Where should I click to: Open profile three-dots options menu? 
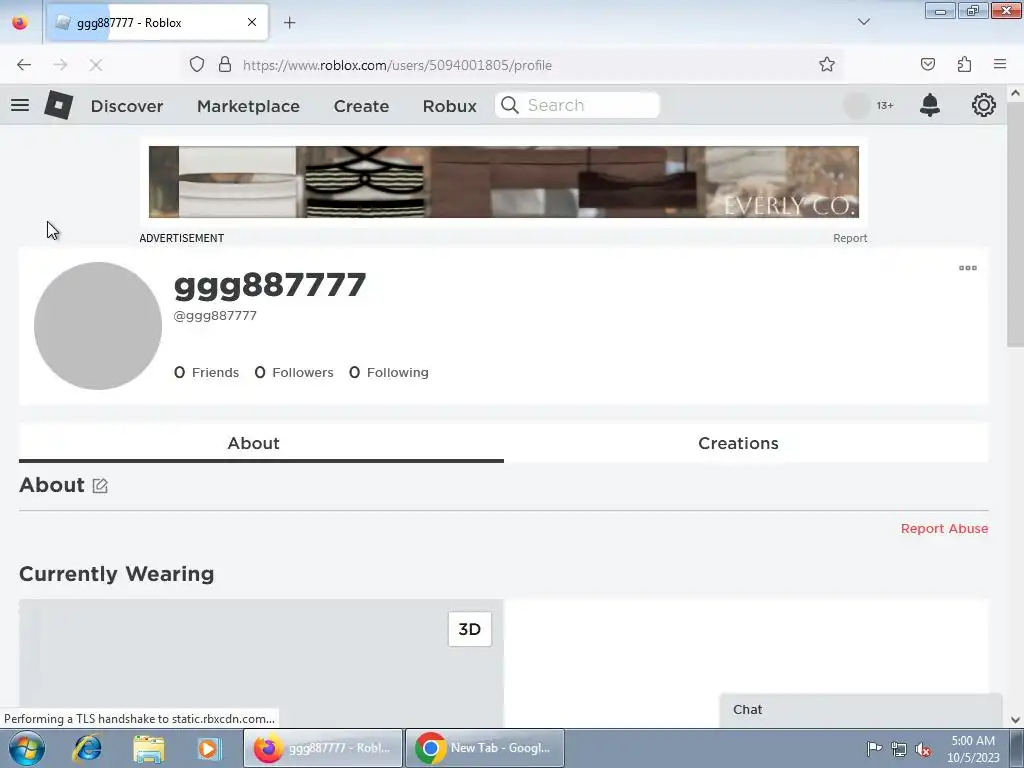pyautogui.click(x=968, y=268)
